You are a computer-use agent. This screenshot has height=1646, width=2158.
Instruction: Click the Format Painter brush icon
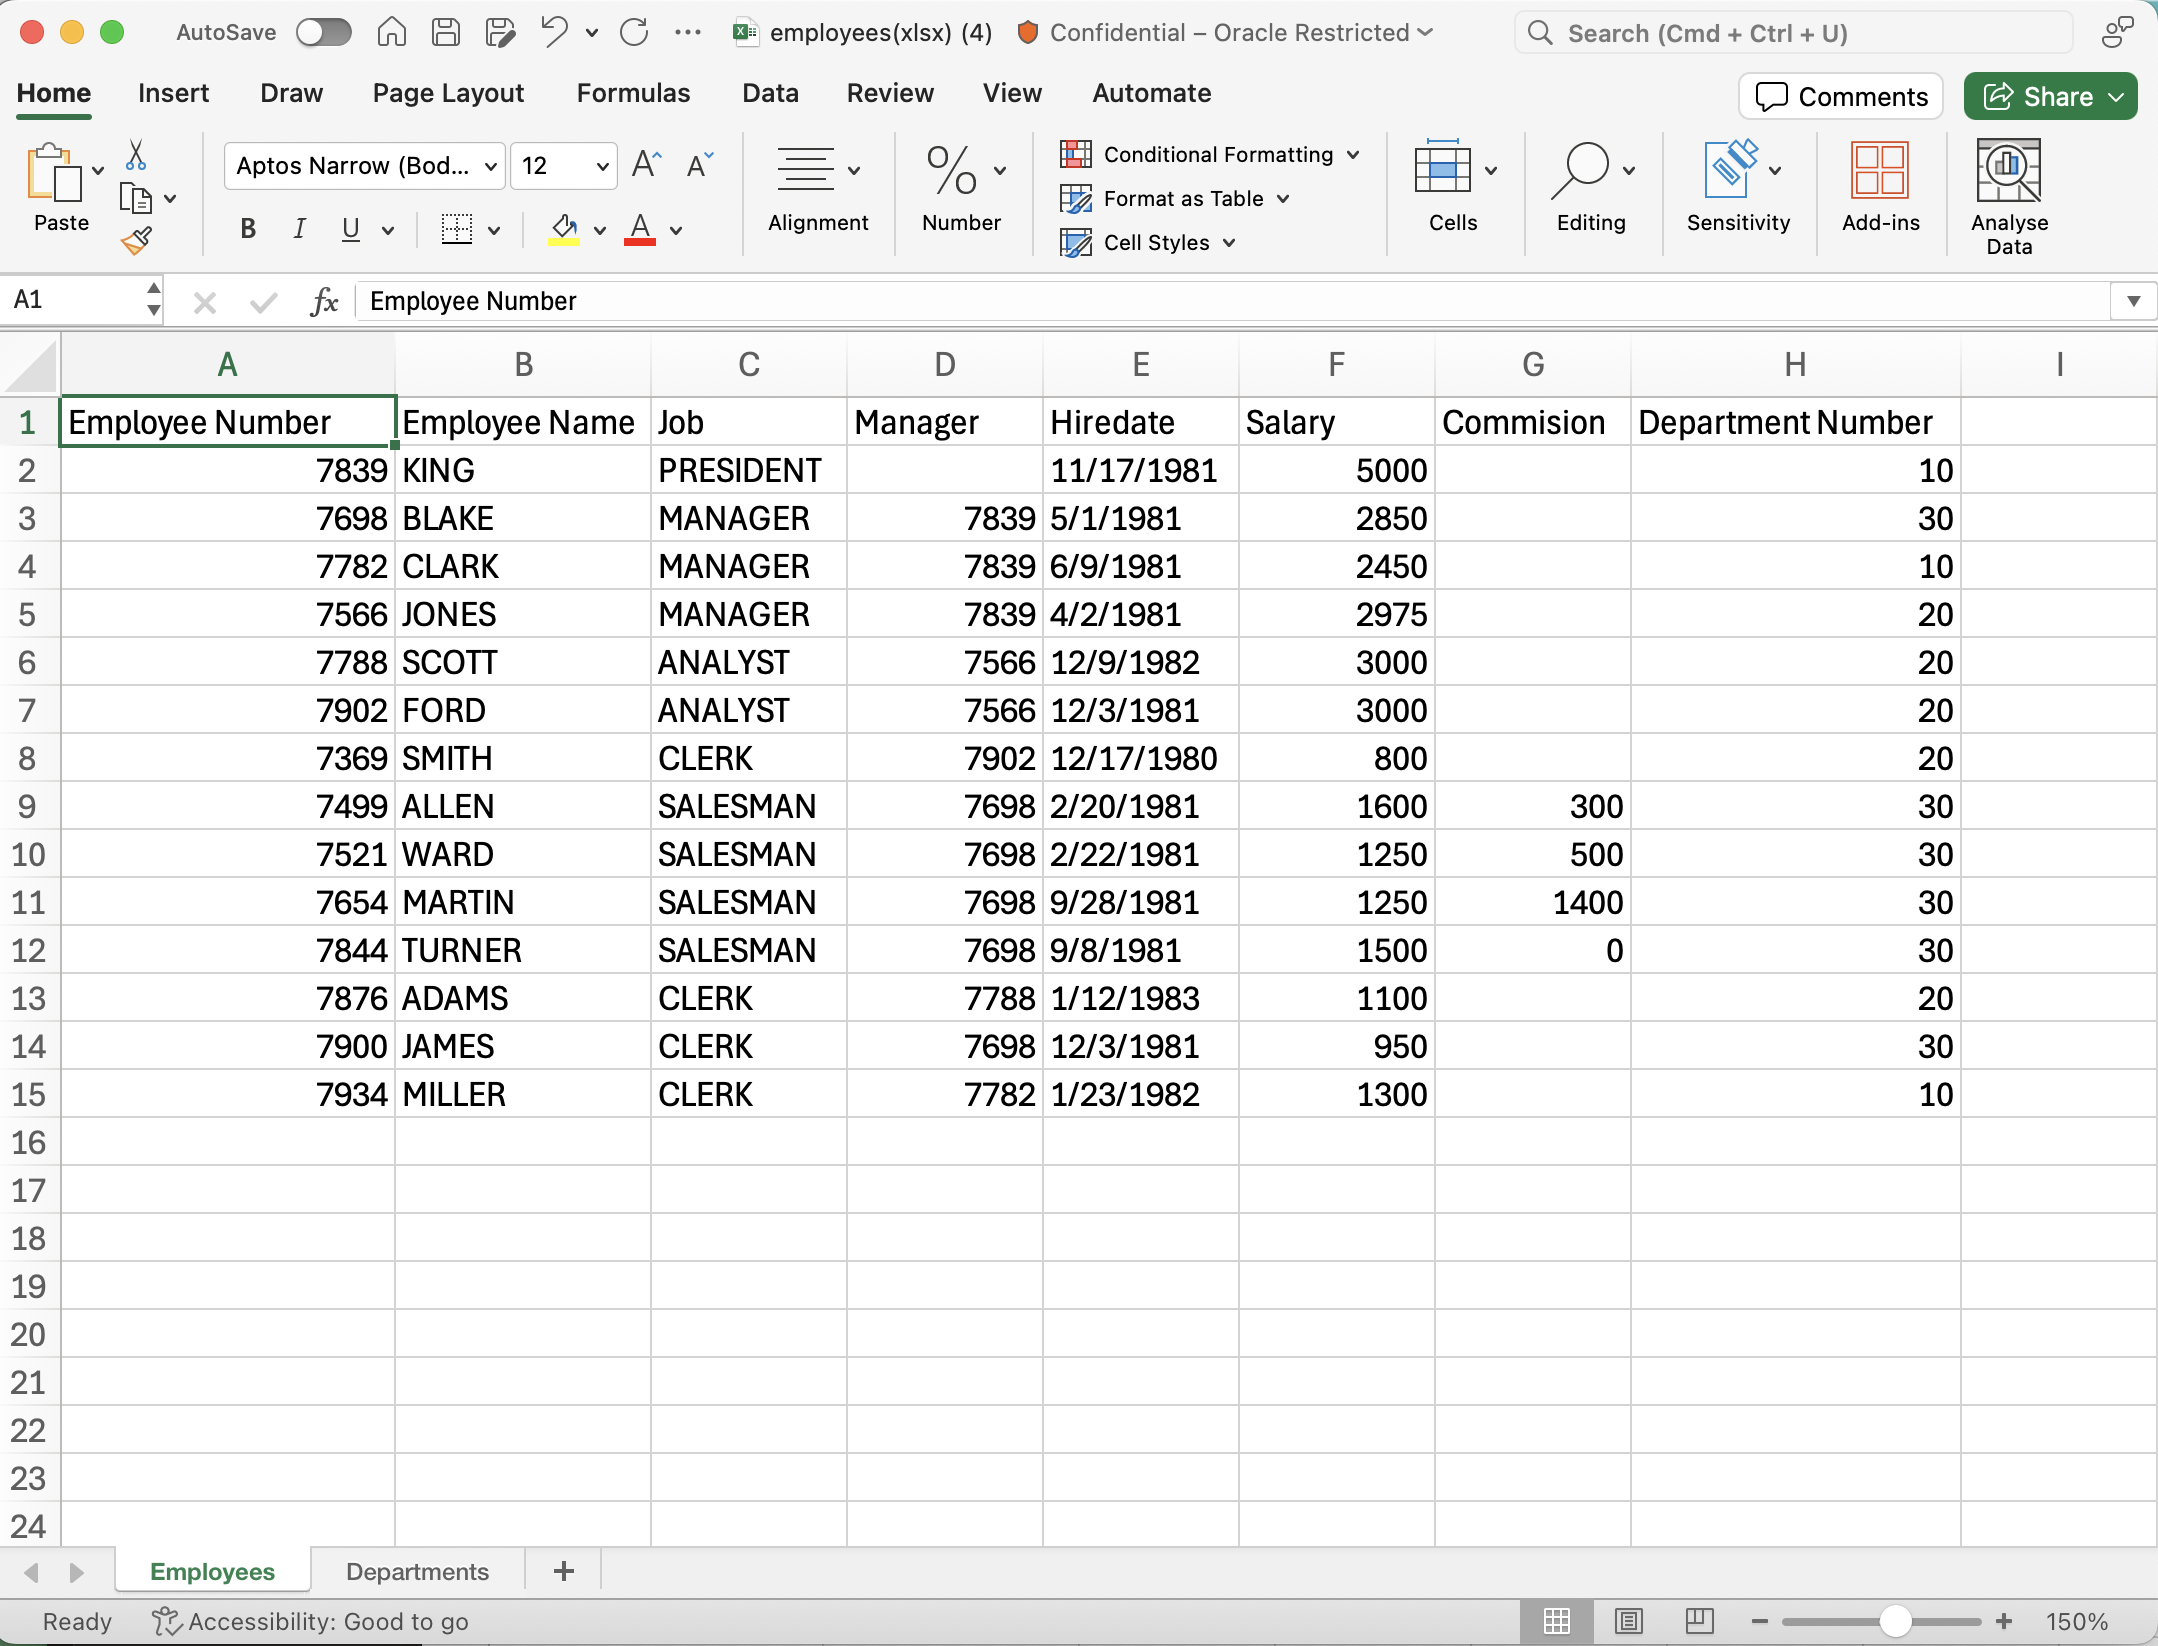pos(137,241)
